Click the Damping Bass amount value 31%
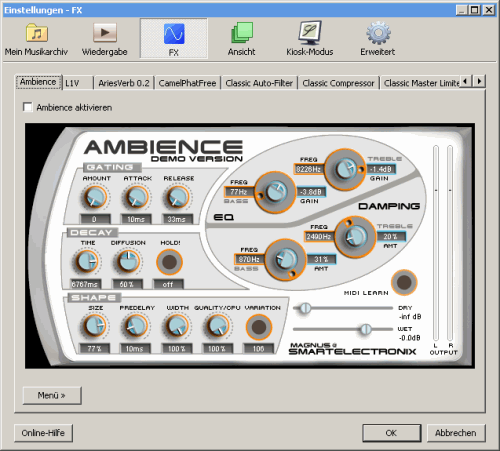 (x=321, y=259)
